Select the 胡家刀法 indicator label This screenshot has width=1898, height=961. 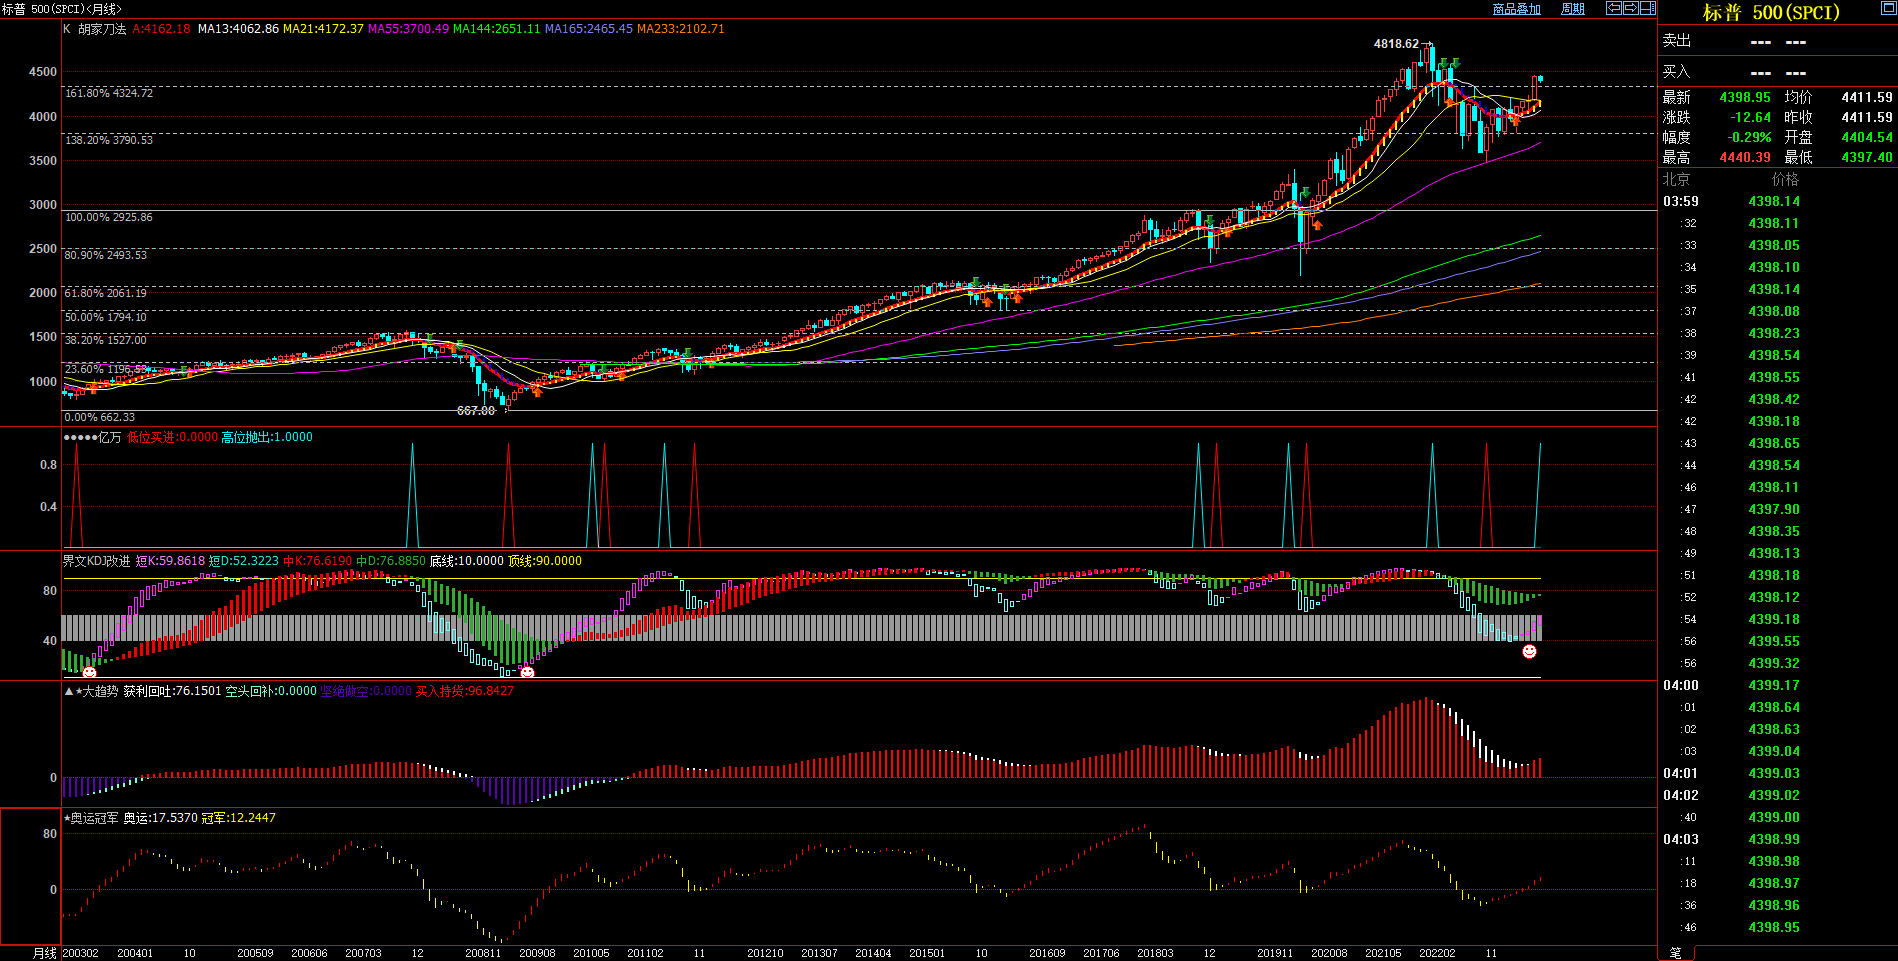[x=102, y=29]
